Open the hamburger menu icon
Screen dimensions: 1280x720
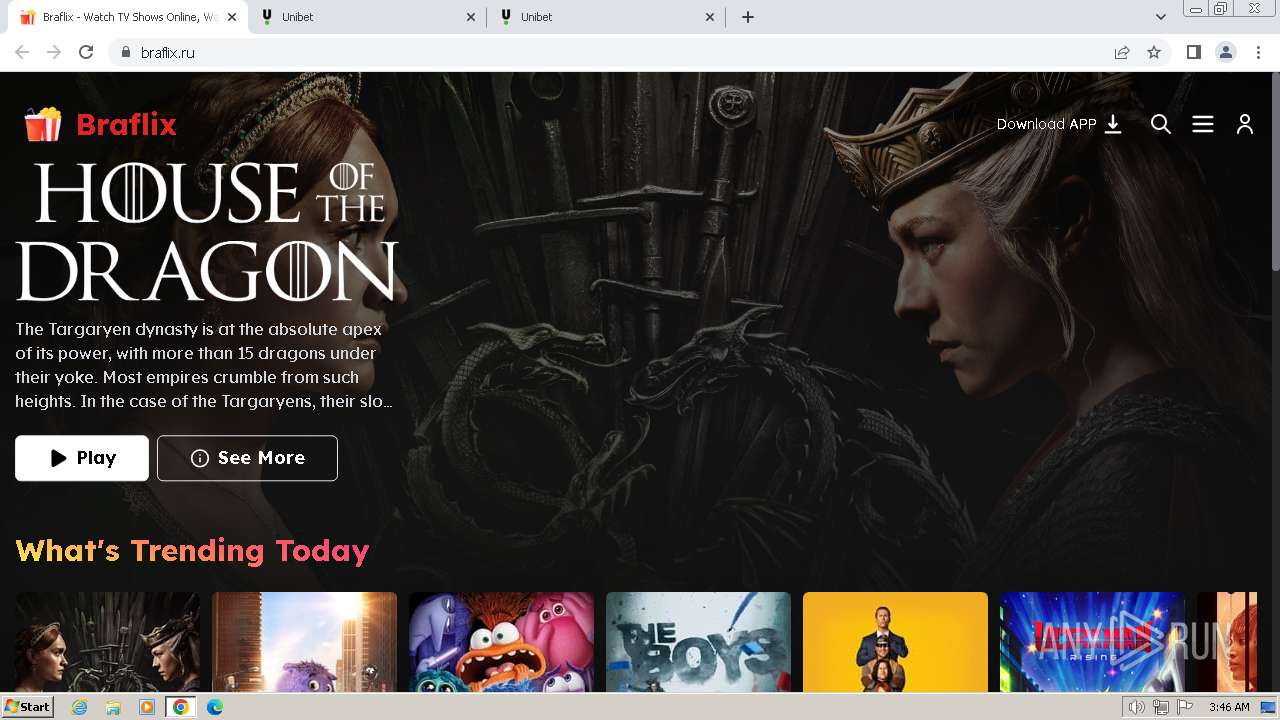click(1203, 124)
